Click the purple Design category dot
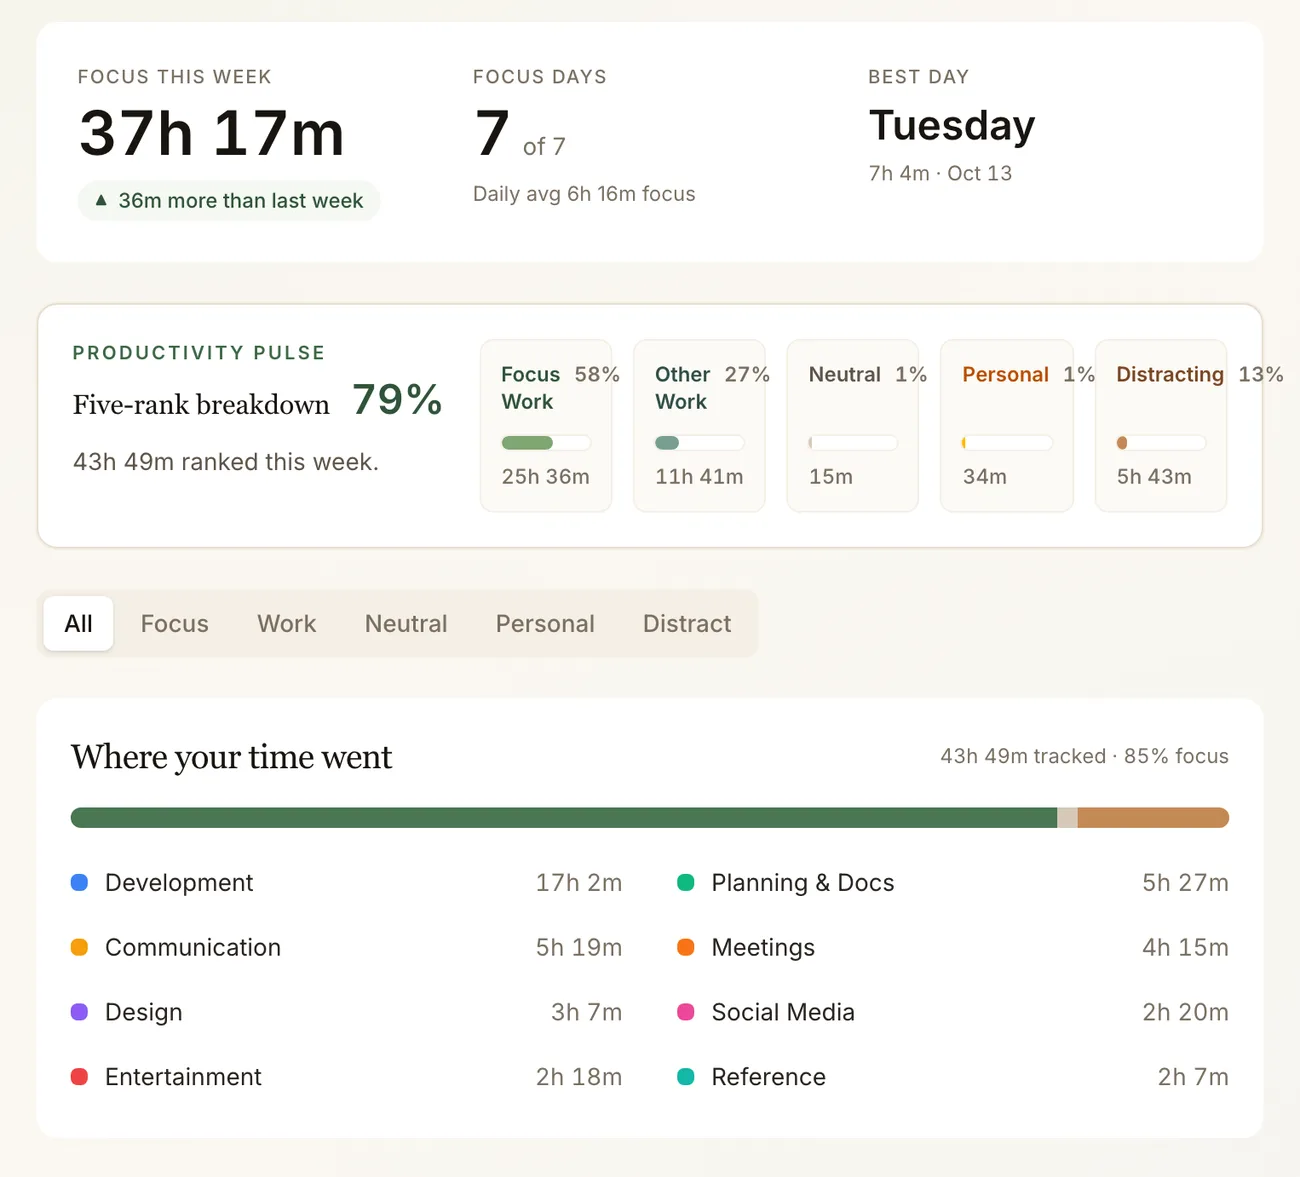This screenshot has height=1177, width=1300. pyautogui.click(x=79, y=1012)
